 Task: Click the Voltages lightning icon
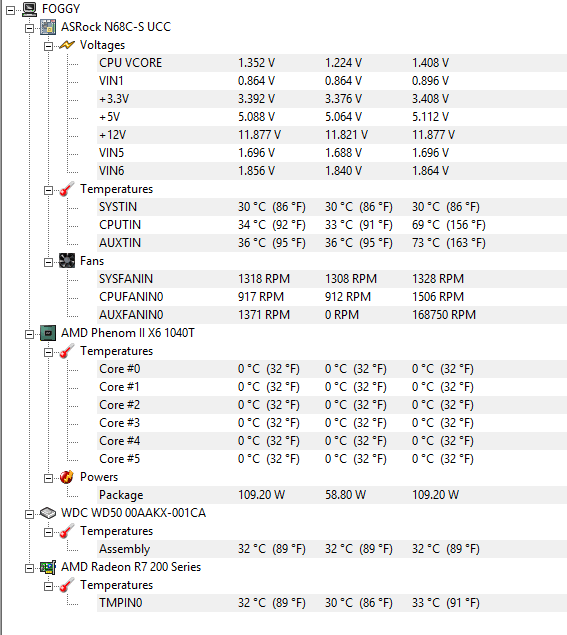point(67,45)
